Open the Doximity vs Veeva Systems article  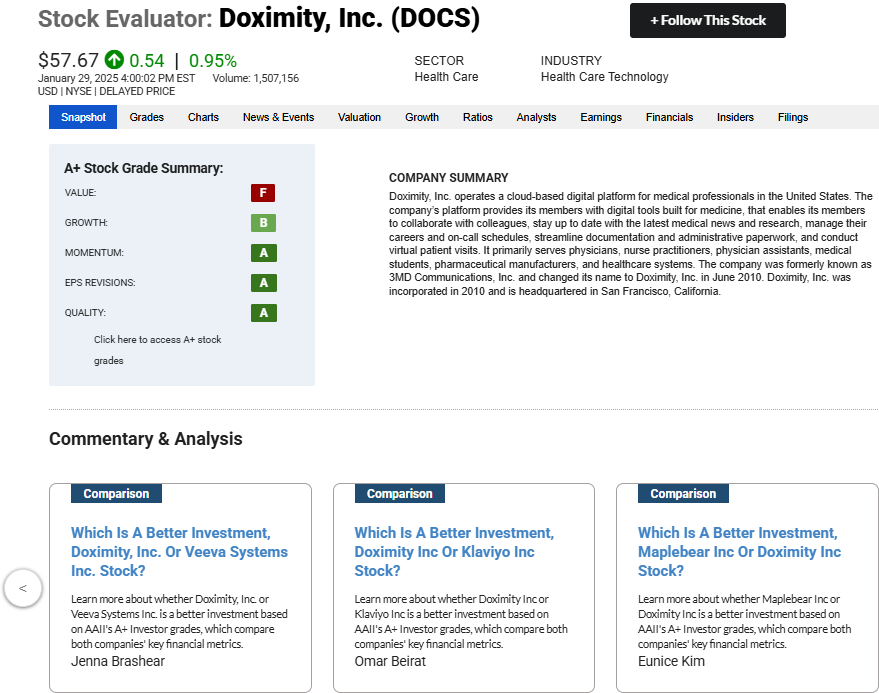[x=179, y=552]
